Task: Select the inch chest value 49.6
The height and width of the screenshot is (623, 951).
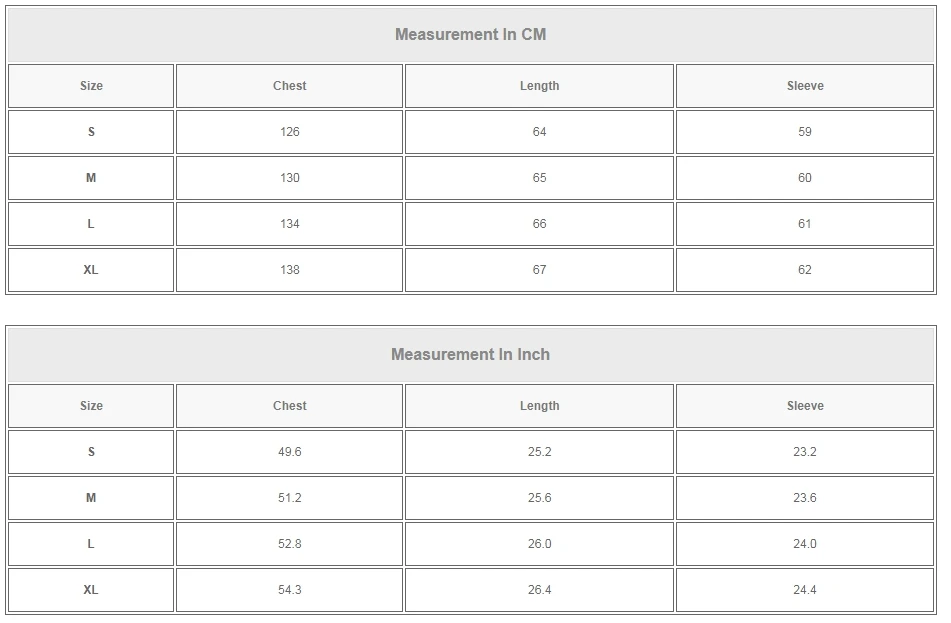Action: [x=289, y=452]
